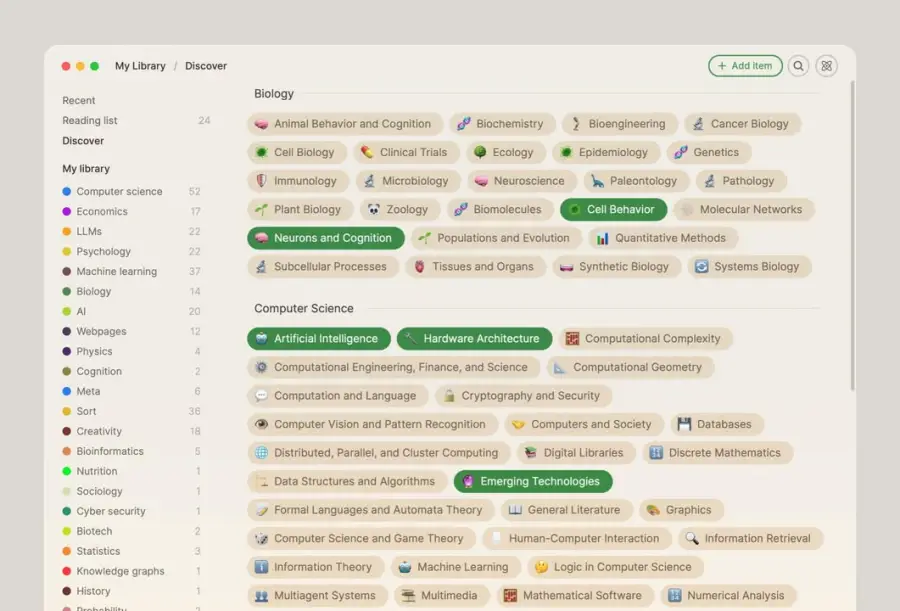900x611 pixels.
Task: Click the dinosaur icon on Paleontology
Action: tap(597, 181)
